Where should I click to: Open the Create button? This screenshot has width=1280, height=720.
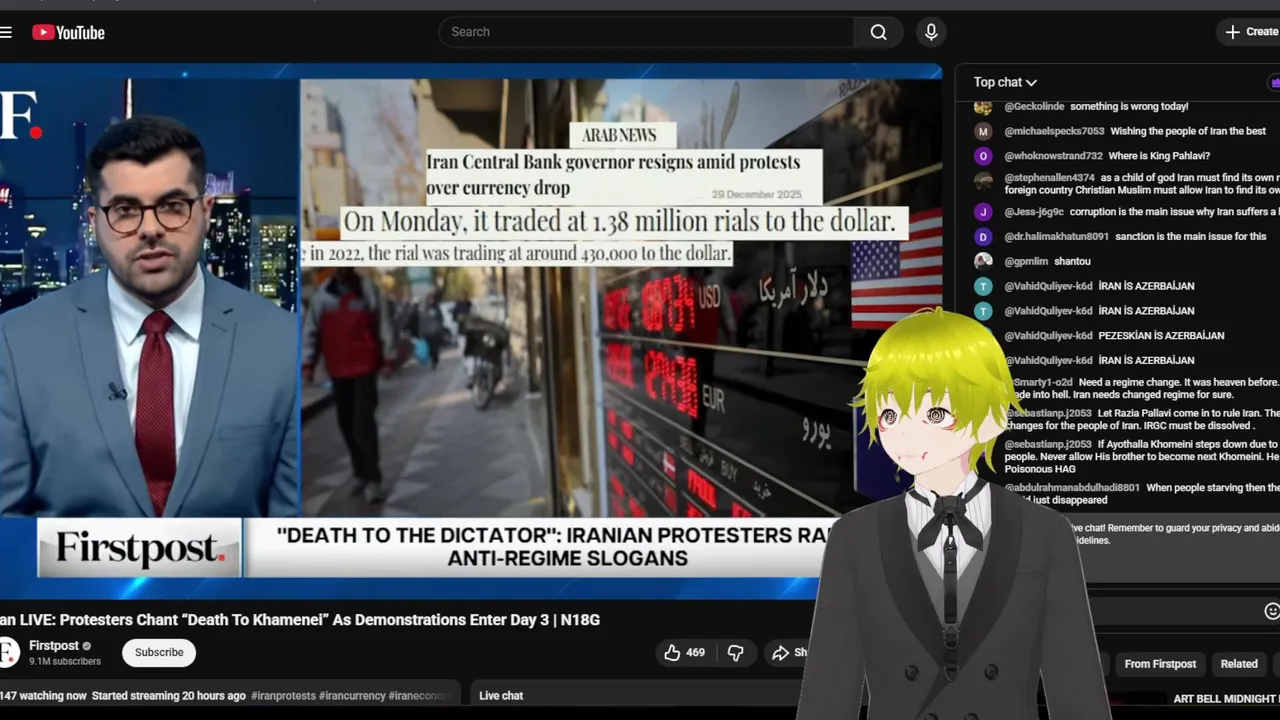point(1251,32)
